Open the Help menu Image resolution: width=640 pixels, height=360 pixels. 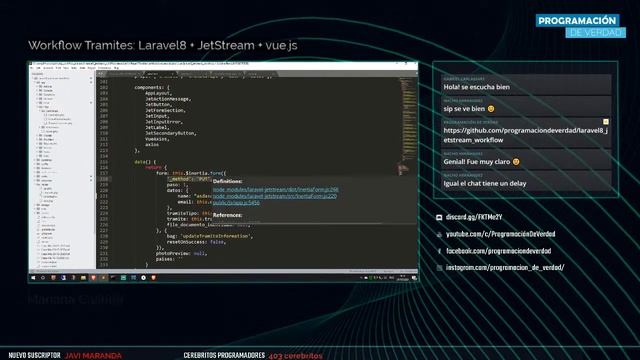pos(116,68)
